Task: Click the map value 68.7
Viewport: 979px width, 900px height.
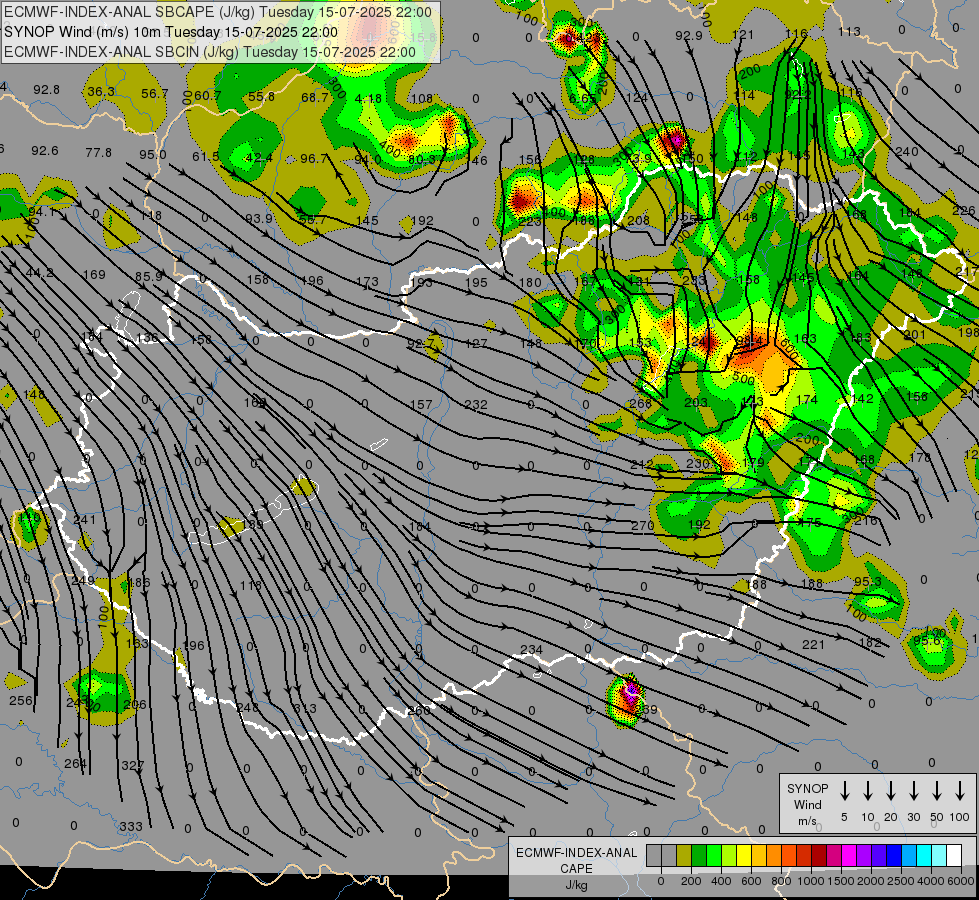Action: [315, 97]
